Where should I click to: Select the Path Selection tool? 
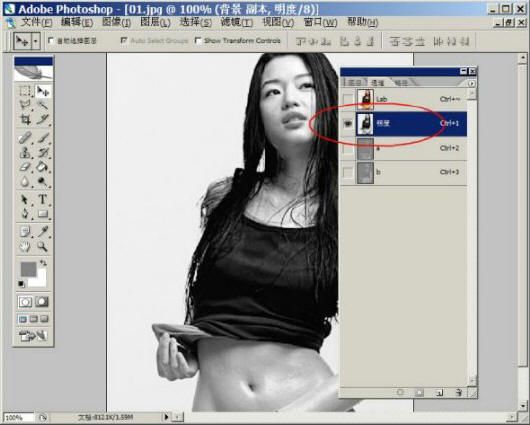point(25,199)
